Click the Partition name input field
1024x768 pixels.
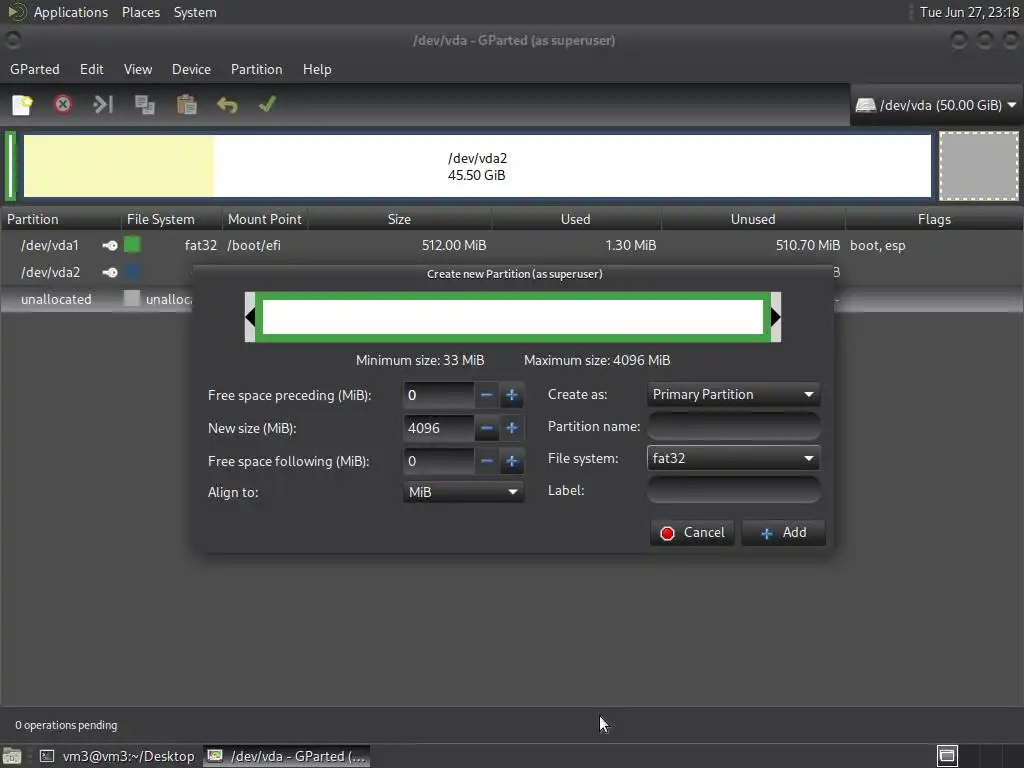pyautogui.click(x=733, y=426)
